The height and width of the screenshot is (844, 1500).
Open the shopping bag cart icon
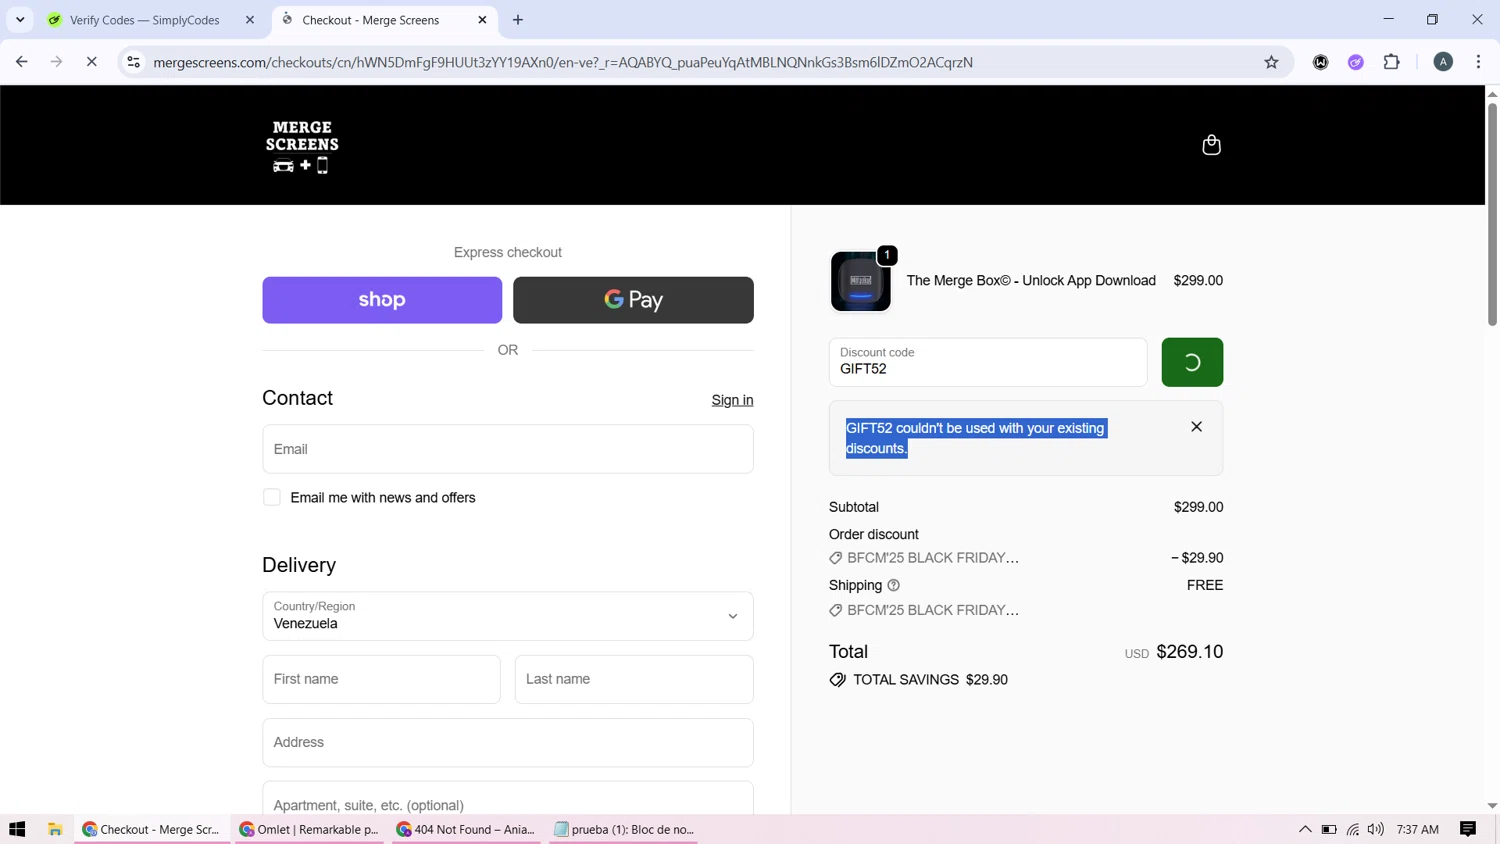point(1211,145)
